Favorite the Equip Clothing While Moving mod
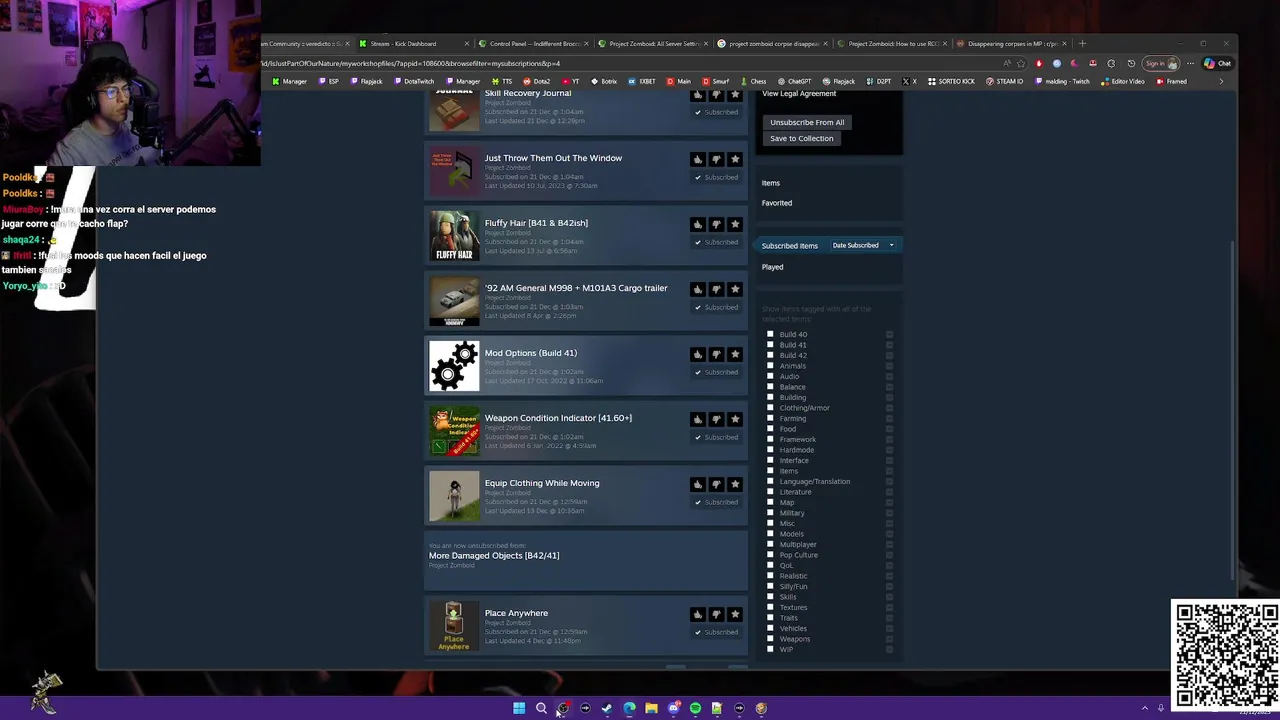The height and width of the screenshot is (720, 1280). [735, 484]
